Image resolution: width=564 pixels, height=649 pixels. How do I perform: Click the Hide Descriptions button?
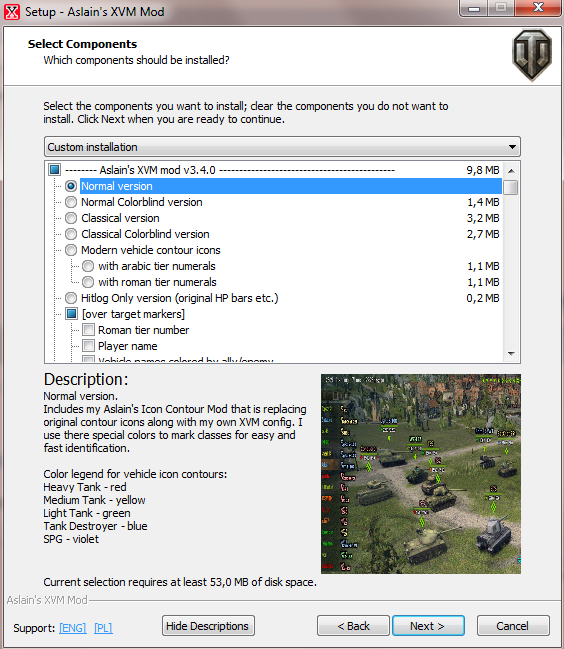208,626
